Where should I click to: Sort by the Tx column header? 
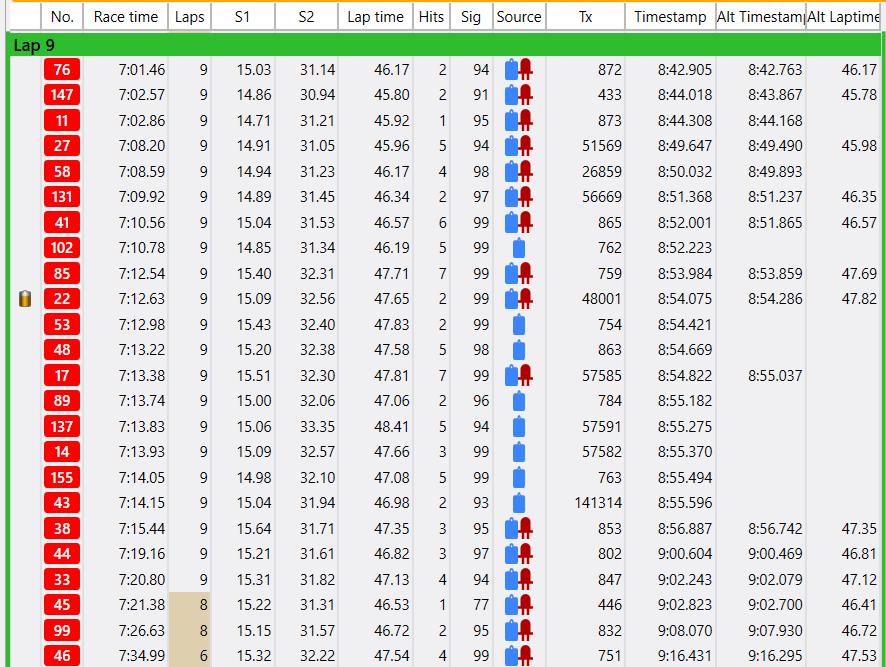(x=585, y=17)
